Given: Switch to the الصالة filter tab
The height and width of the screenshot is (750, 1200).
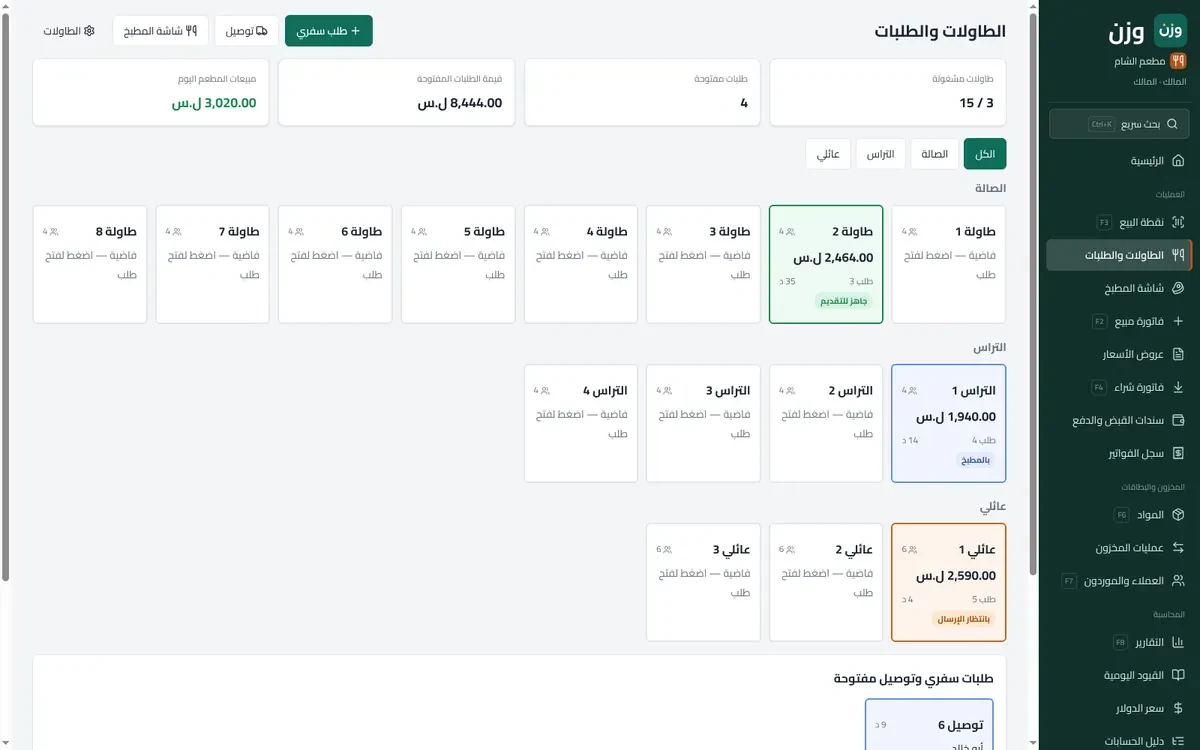Looking at the screenshot, I should coord(935,154).
